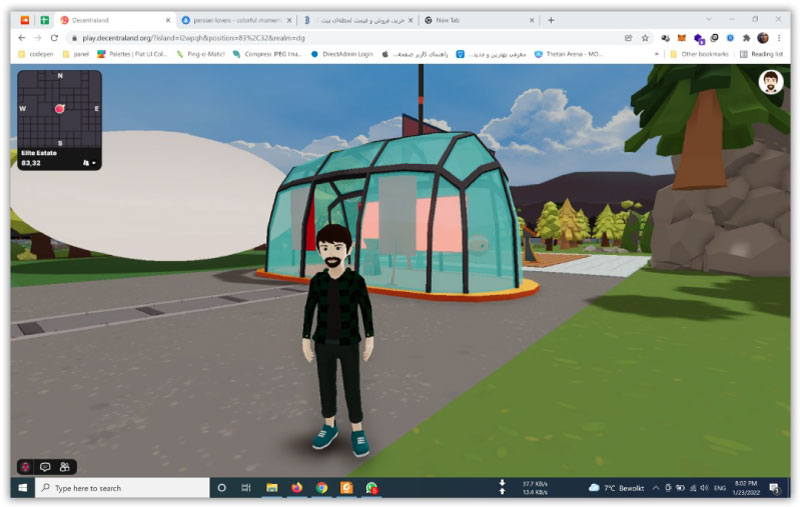800x507 pixels.
Task: Open the DirectAdmin Login bookmark
Action: pos(340,54)
